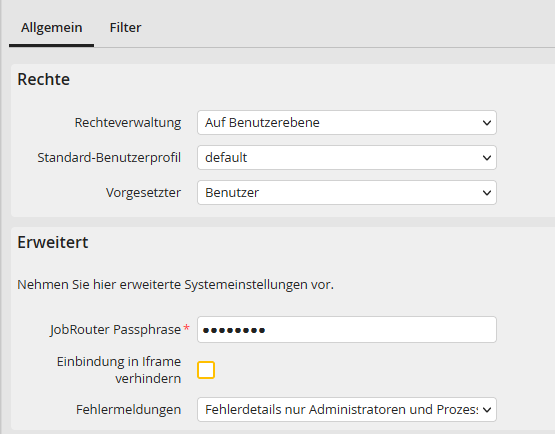This screenshot has width=555, height=434.
Task: Click the JobRouter Passphrase field
Action: (347, 330)
